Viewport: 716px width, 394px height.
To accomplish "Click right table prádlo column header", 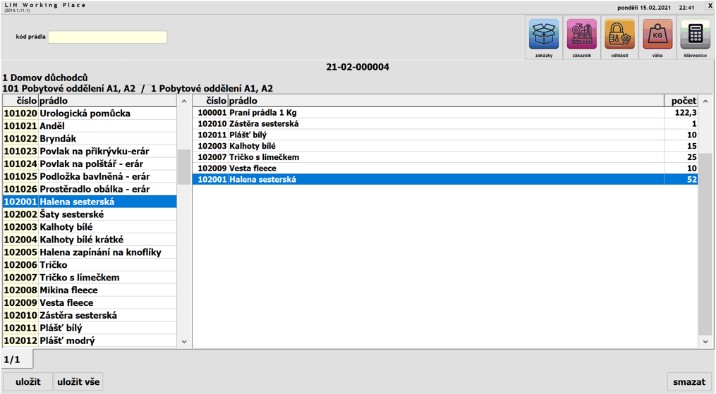I will (446, 101).
